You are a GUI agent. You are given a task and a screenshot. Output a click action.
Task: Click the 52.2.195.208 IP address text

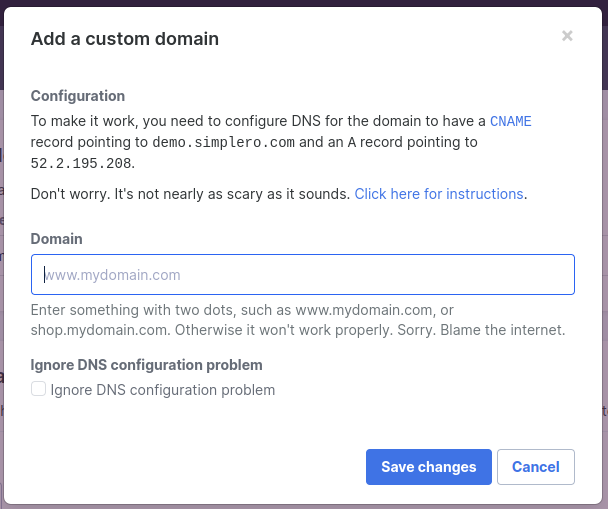(x=81, y=163)
